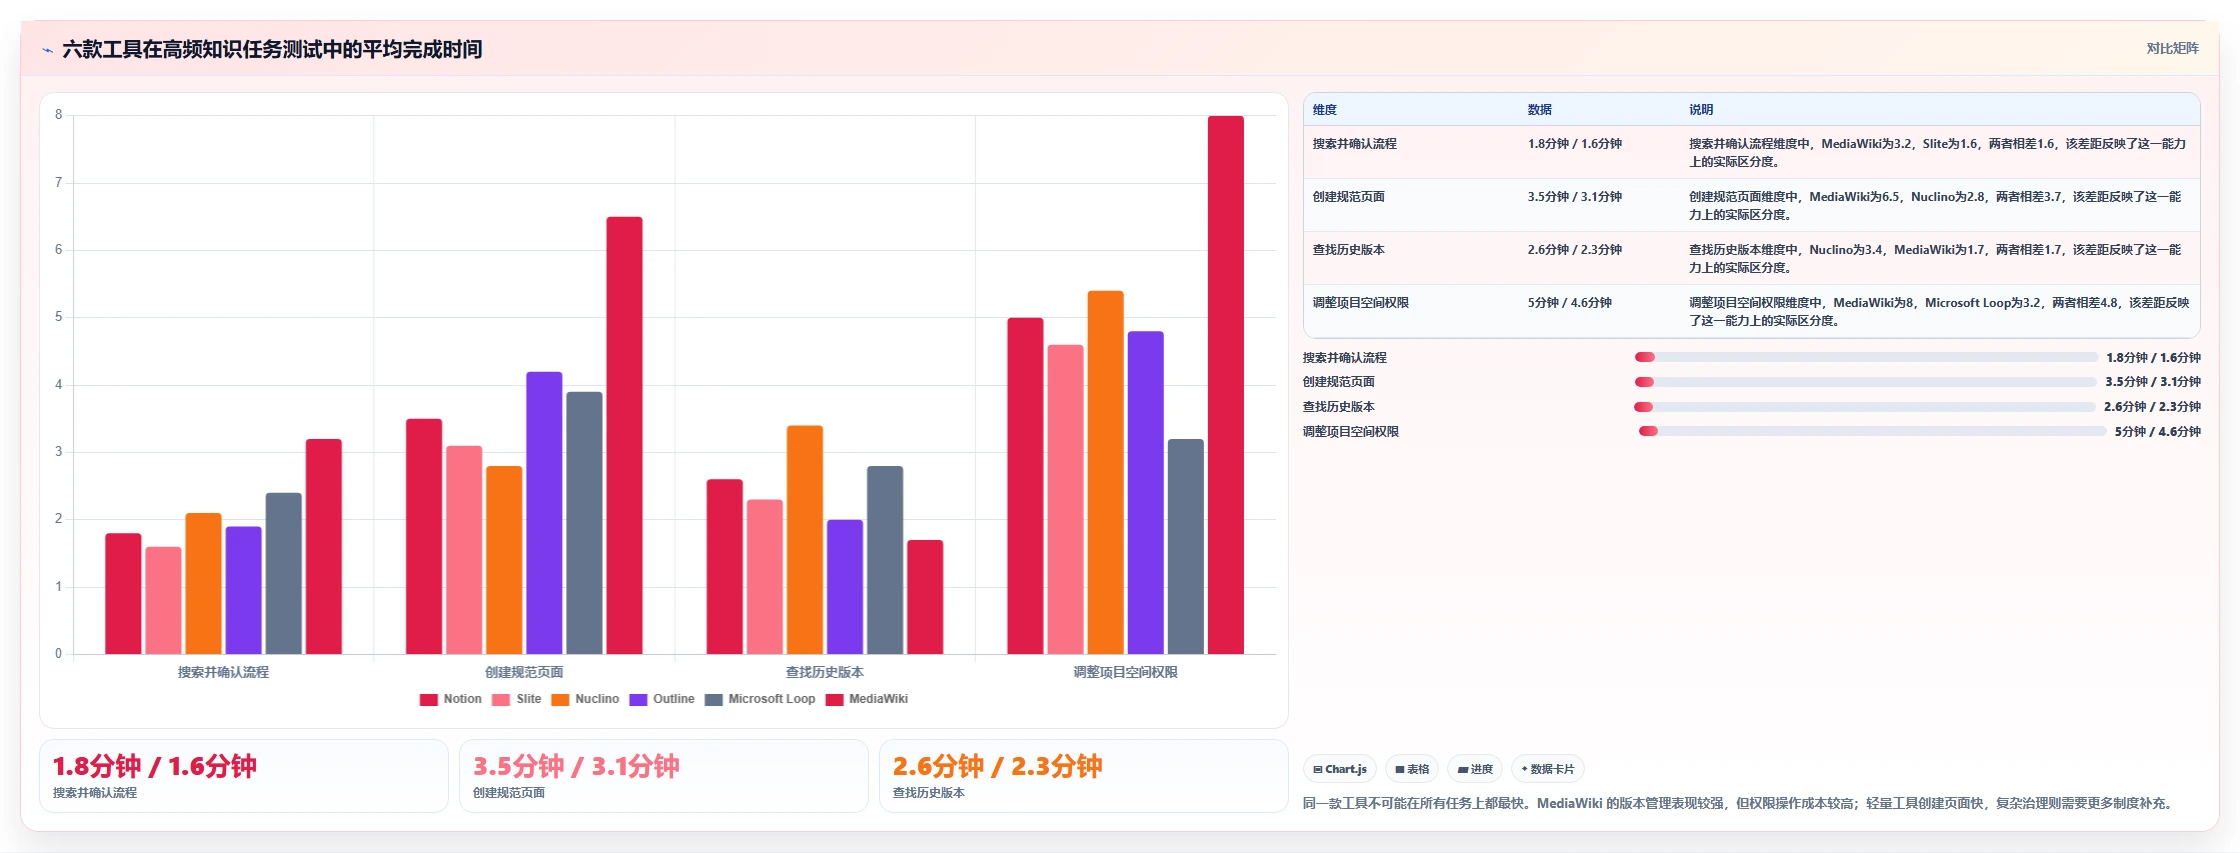Select the pink Slite bar in 调整项目空间权限
This screenshot has width=2240, height=853.
tap(1065, 499)
